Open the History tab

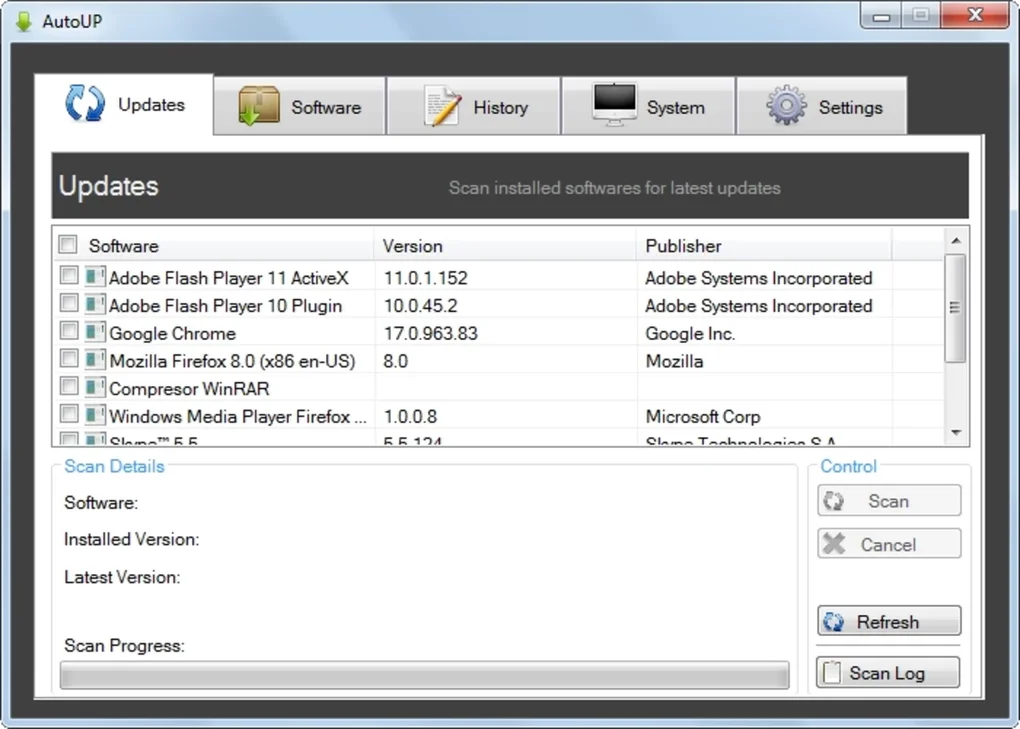(x=474, y=106)
